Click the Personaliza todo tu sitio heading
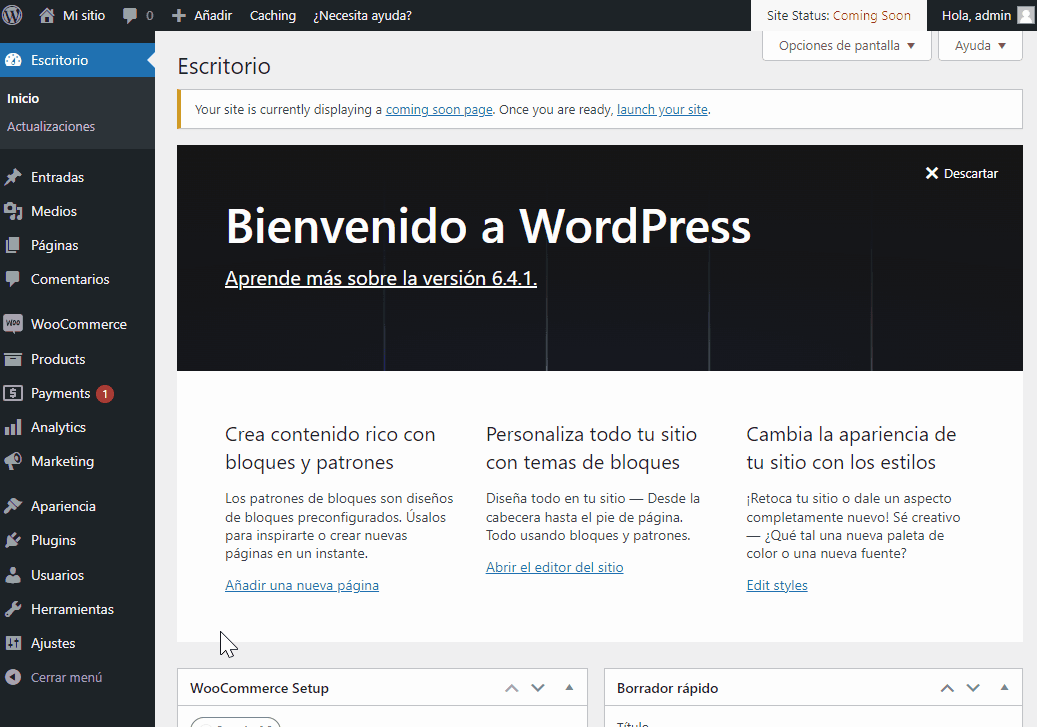This screenshot has width=1037, height=727. [591, 448]
